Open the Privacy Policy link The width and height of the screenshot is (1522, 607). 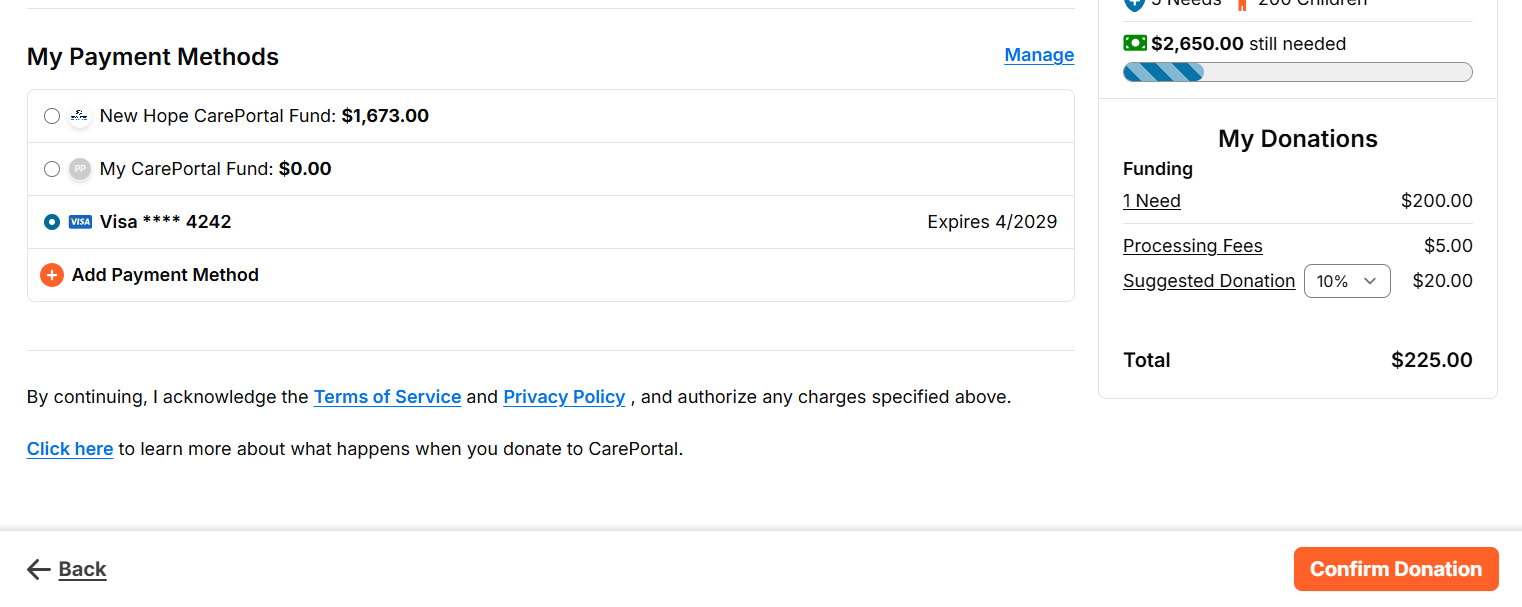pos(564,397)
